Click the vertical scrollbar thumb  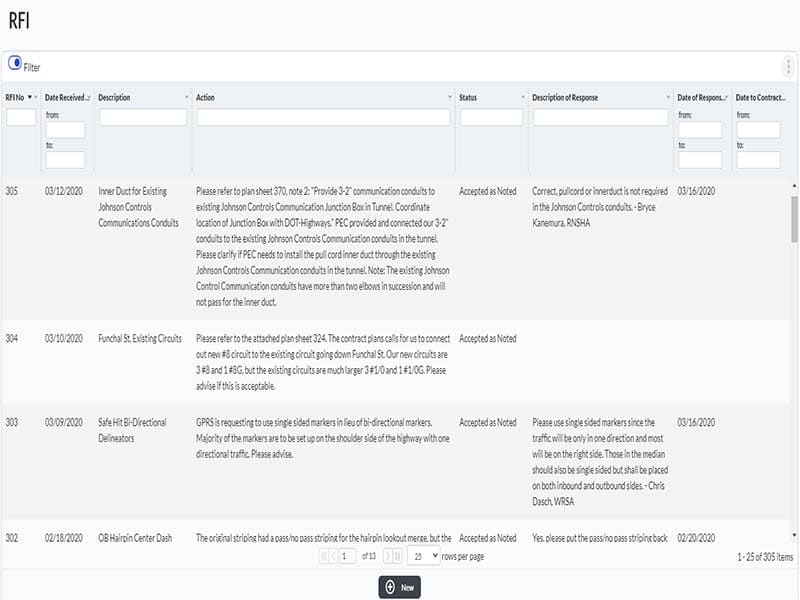tap(794, 220)
